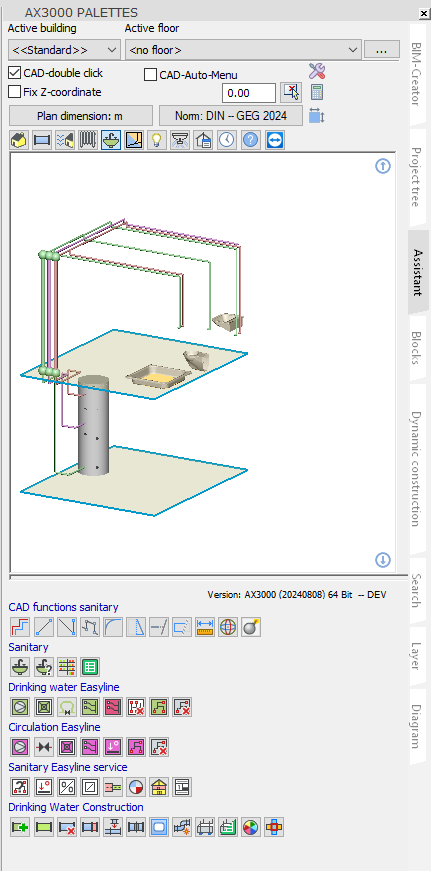Click the add pipe green plus icon
Screen dimensions: 431x871
pyautogui.click(x=20, y=827)
